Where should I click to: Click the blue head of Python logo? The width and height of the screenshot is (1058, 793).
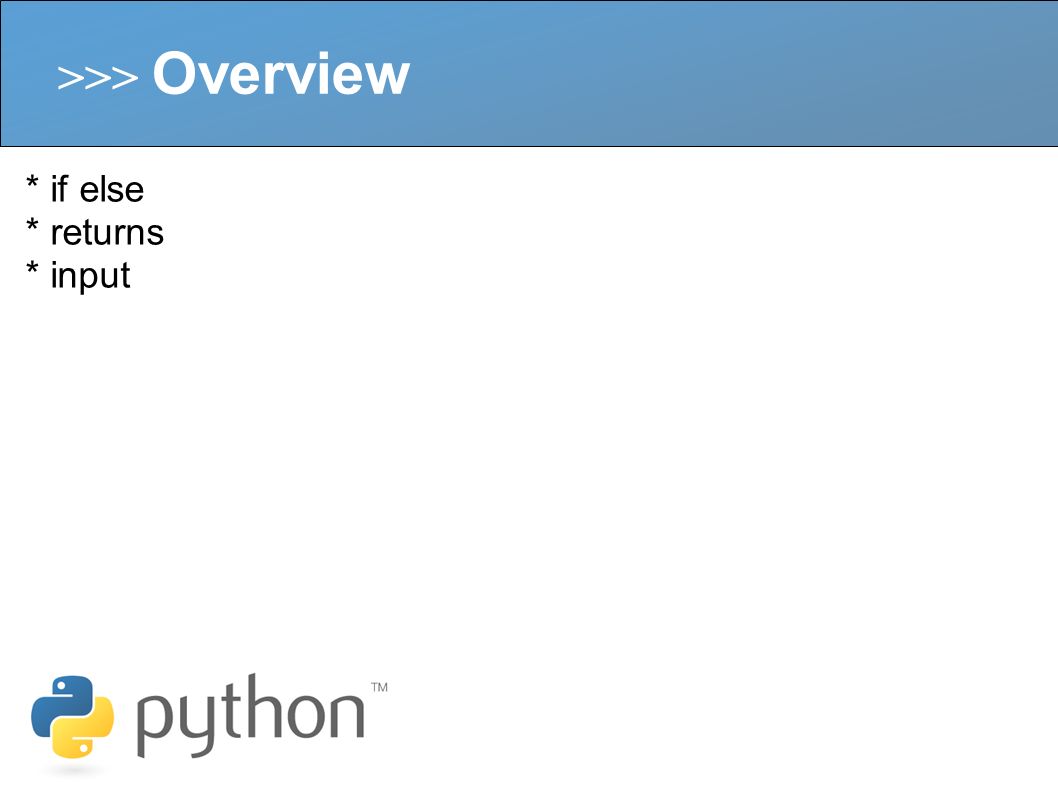(x=62, y=705)
